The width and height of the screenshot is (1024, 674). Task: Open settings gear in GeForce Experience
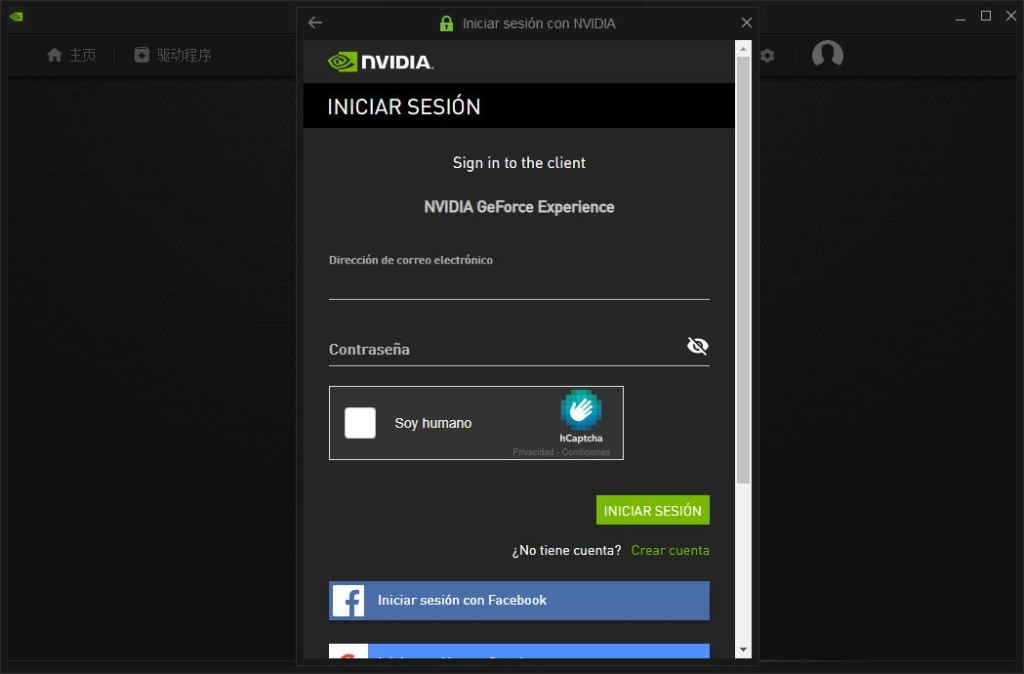click(x=768, y=56)
